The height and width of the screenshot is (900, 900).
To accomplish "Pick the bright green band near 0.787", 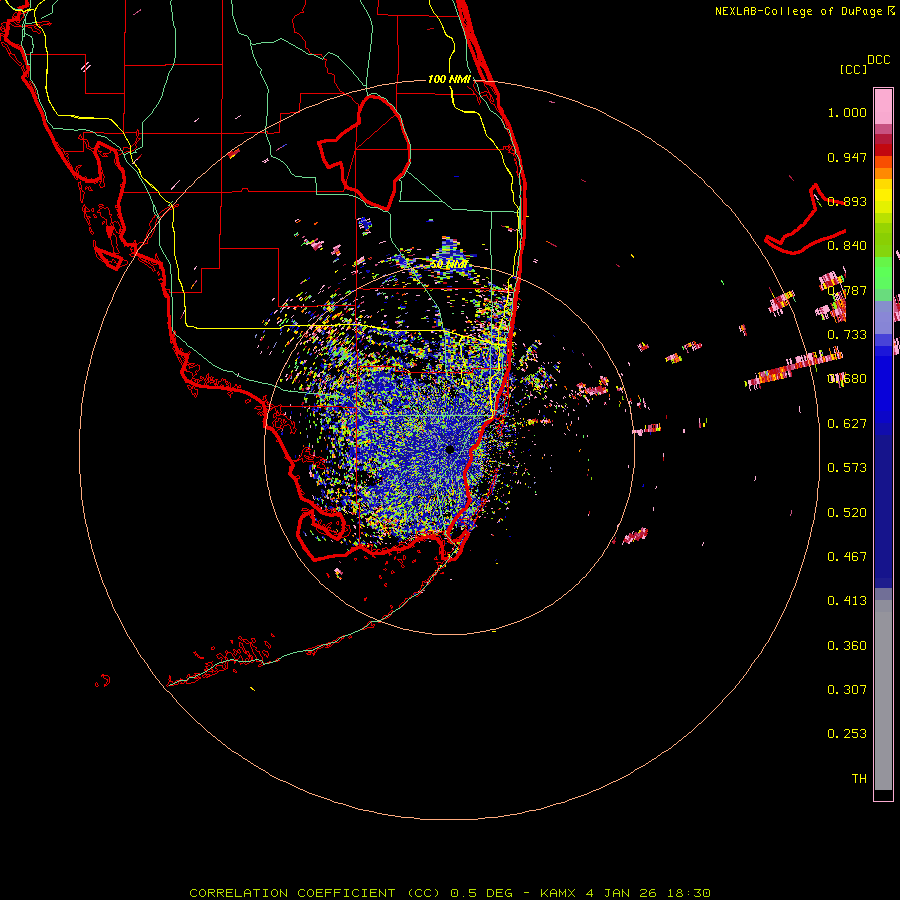I will click(x=883, y=273).
